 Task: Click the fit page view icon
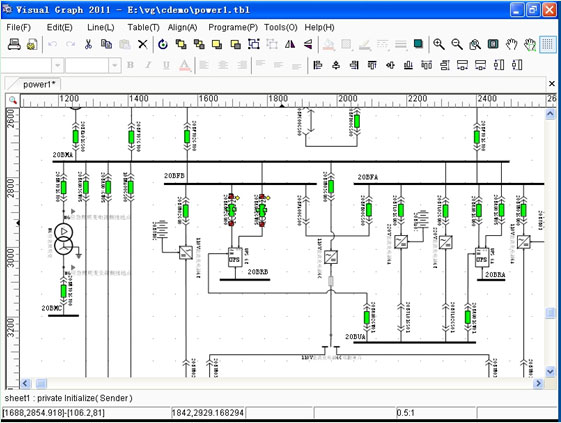pos(493,44)
